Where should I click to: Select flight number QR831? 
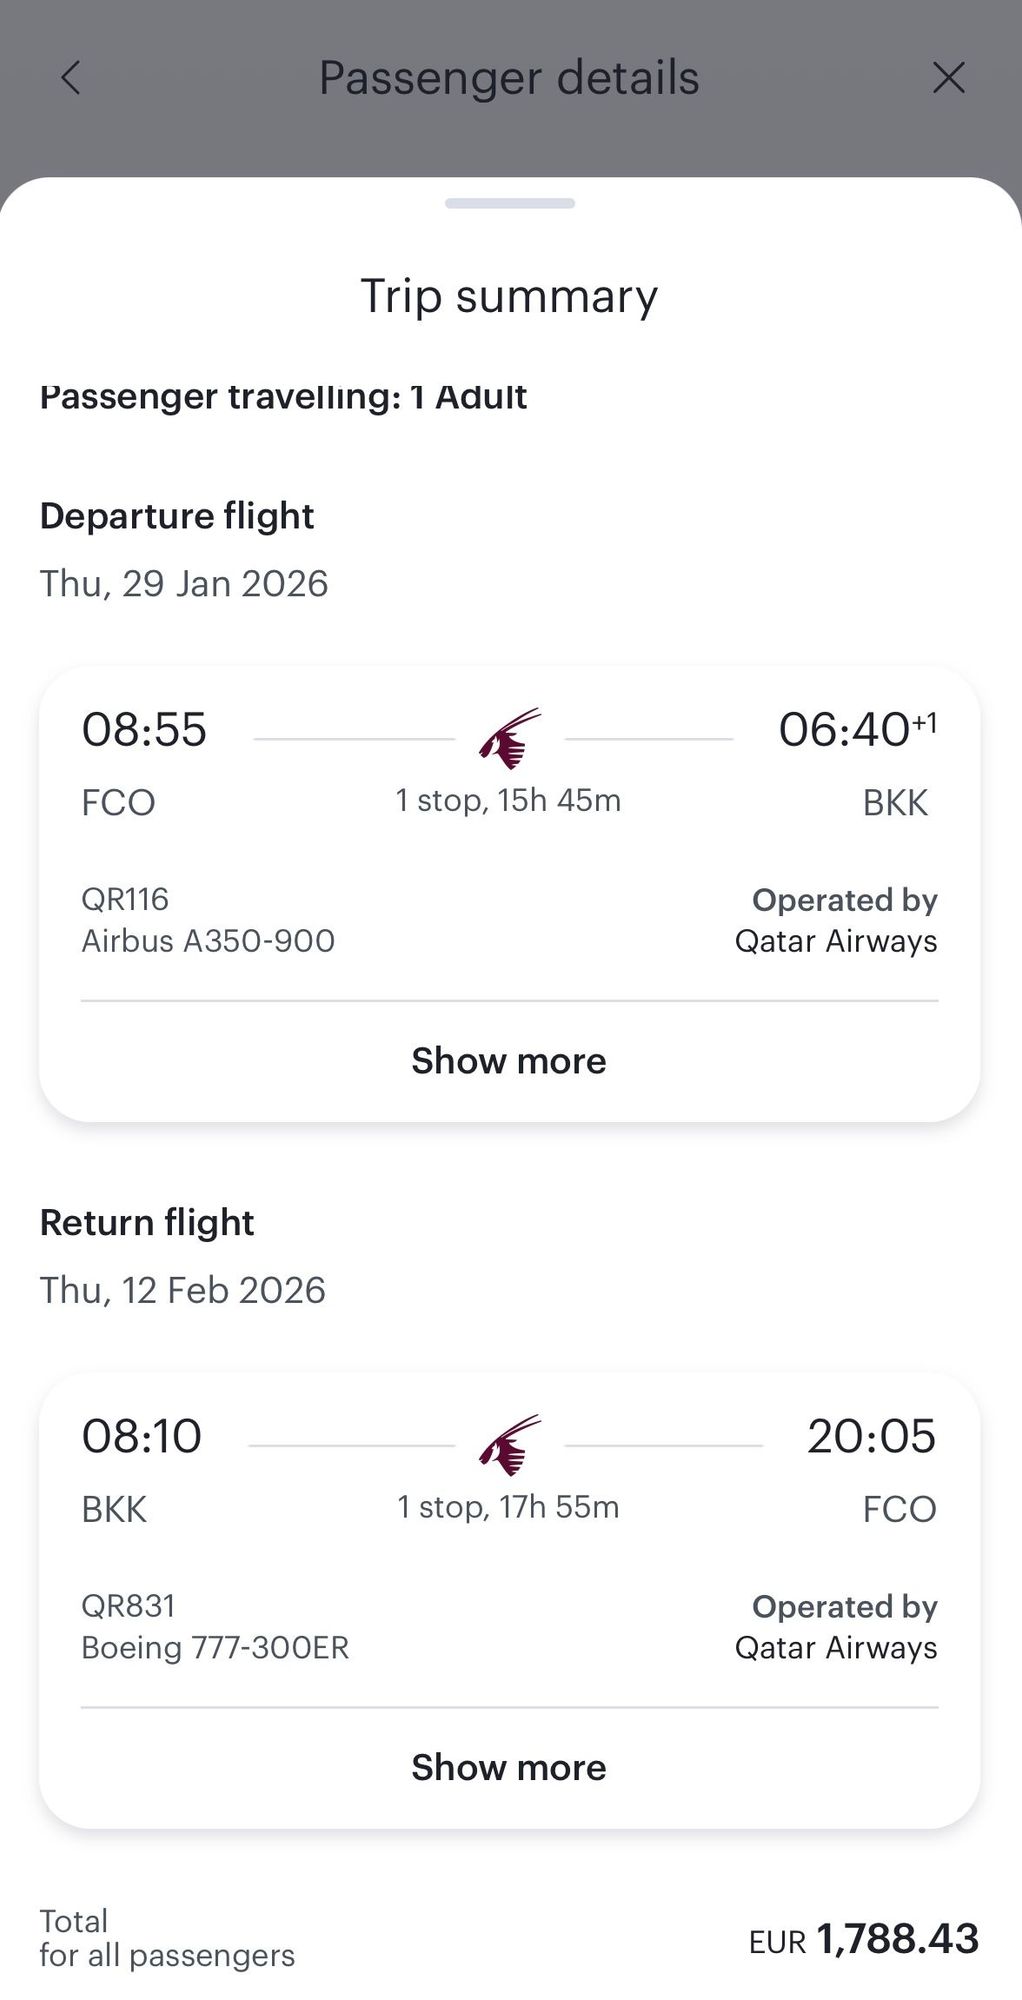coord(128,1605)
